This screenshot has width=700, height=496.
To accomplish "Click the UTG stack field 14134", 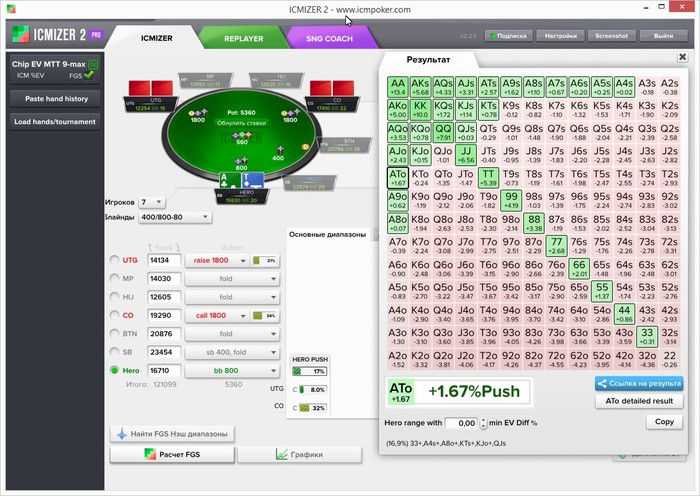I will (164, 260).
